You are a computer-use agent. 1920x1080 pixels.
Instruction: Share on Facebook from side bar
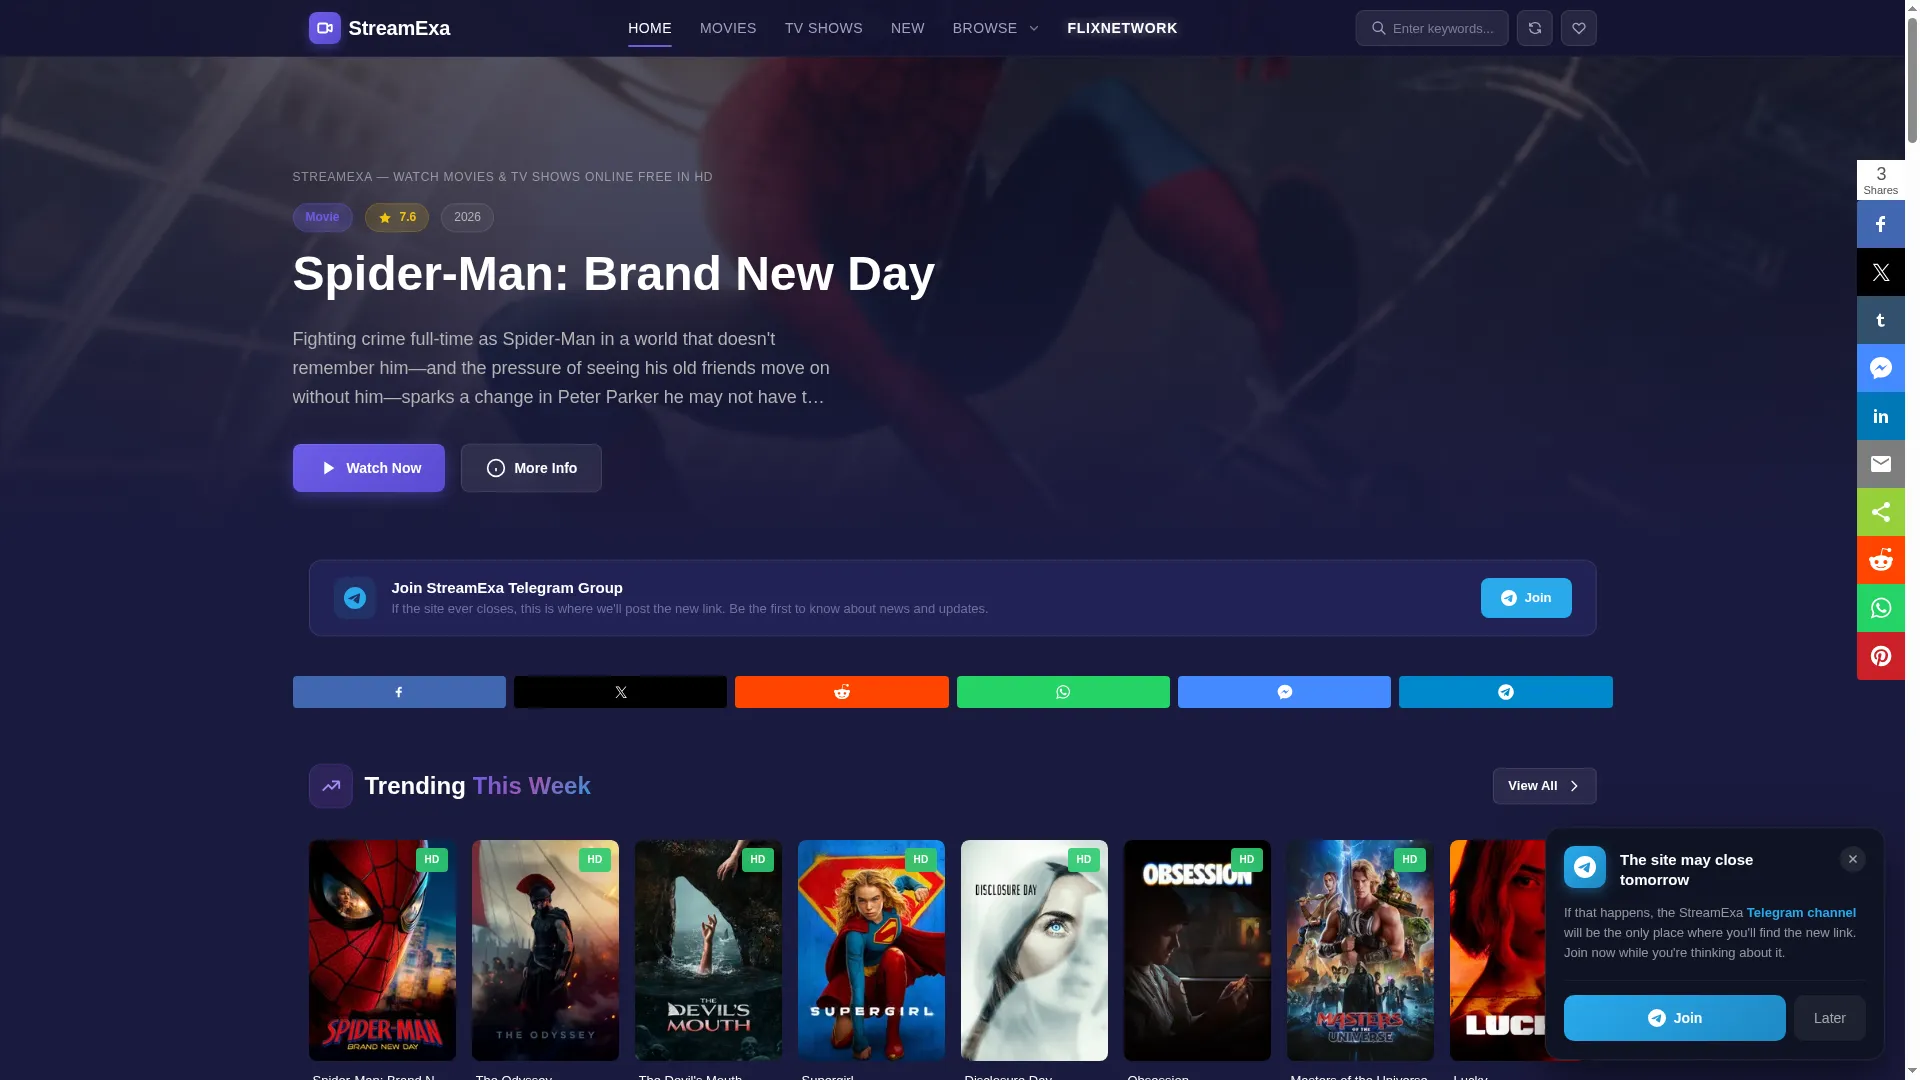1881,224
